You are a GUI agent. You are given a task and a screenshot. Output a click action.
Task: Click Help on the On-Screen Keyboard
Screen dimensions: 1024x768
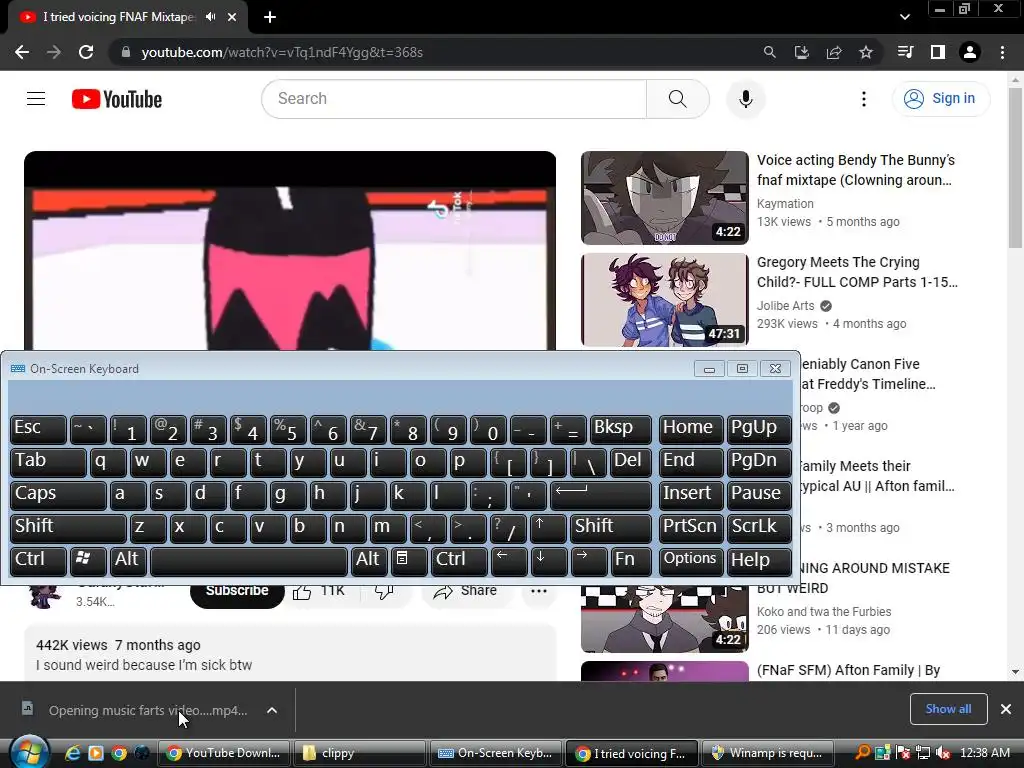pyautogui.click(x=759, y=561)
